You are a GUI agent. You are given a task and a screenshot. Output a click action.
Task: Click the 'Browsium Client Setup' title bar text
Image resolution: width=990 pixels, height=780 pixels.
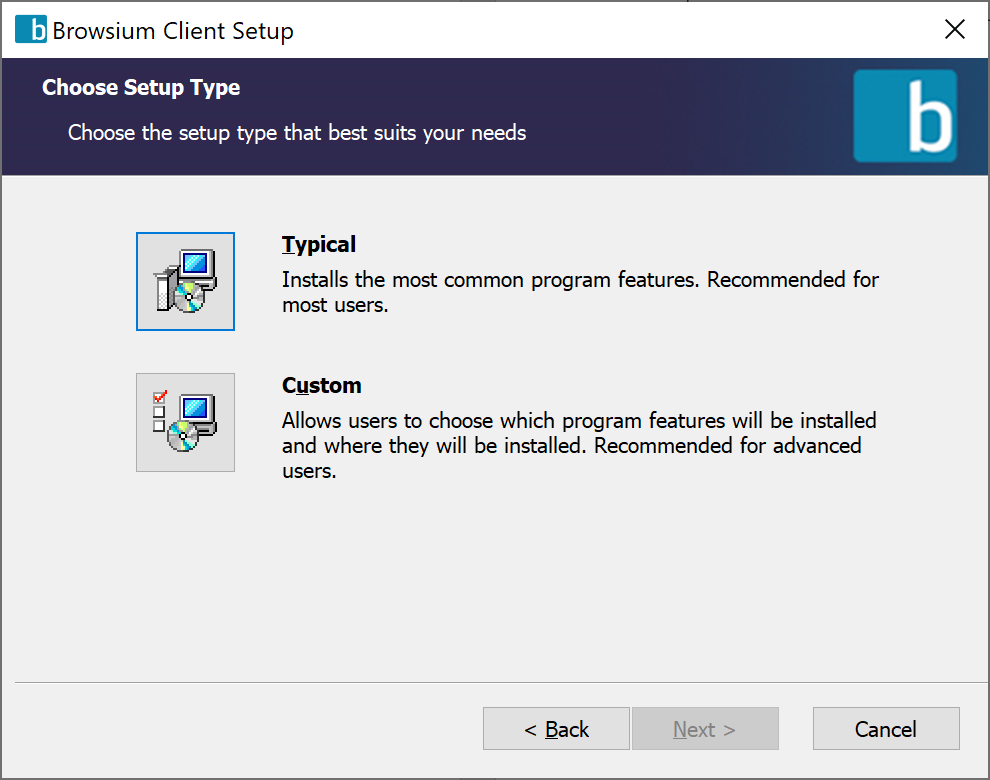tap(173, 31)
